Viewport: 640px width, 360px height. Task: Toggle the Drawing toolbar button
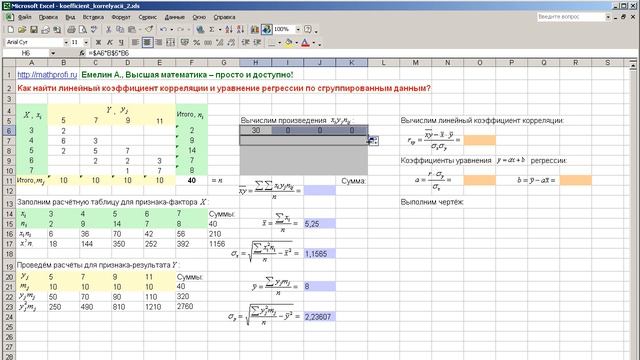(267, 29)
